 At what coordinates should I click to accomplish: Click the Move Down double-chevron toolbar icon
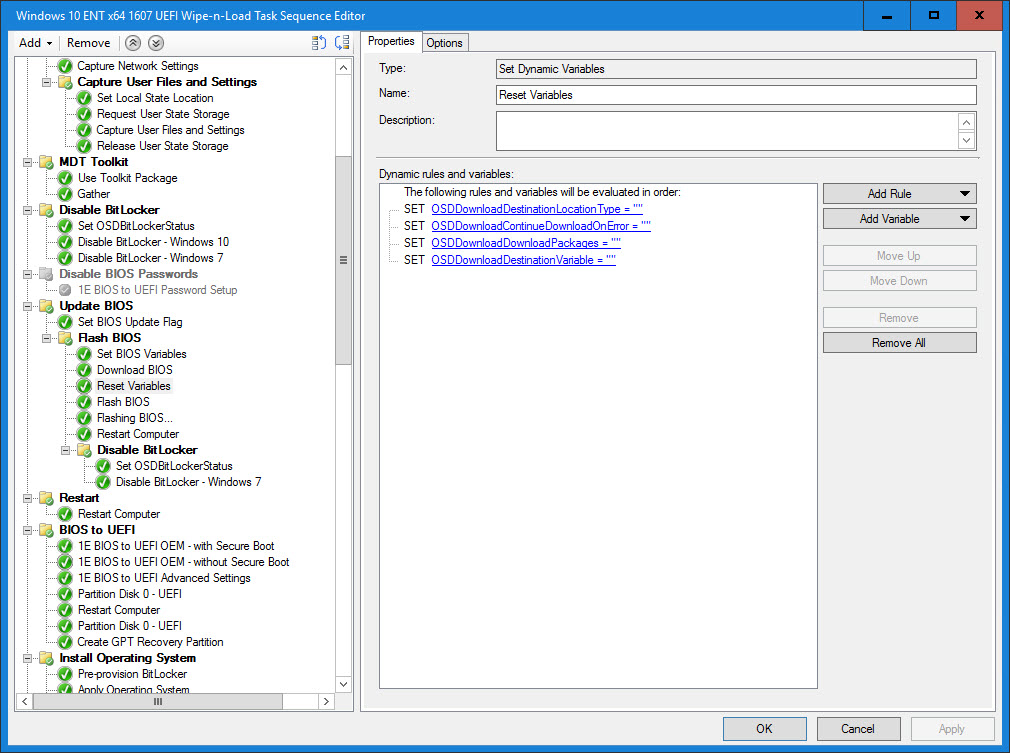pyautogui.click(x=155, y=43)
